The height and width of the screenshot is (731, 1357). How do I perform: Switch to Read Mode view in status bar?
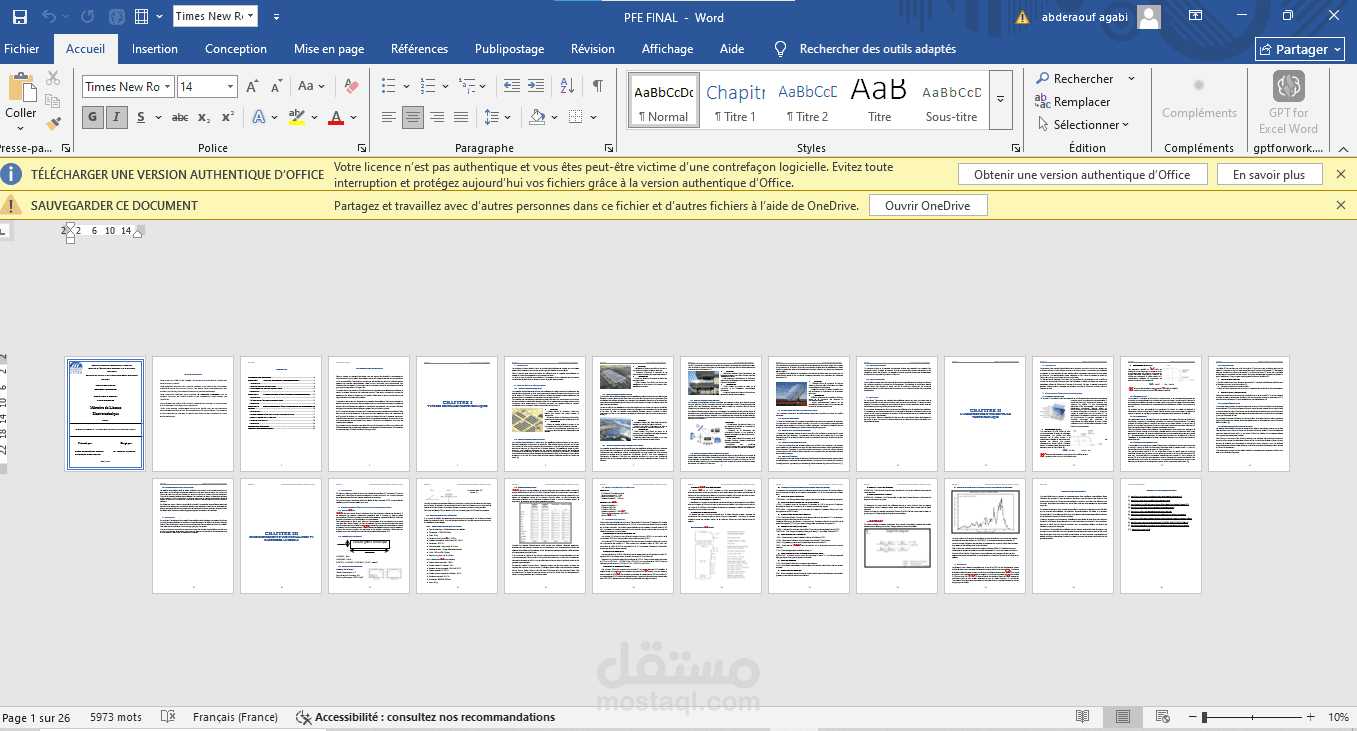pos(1082,717)
